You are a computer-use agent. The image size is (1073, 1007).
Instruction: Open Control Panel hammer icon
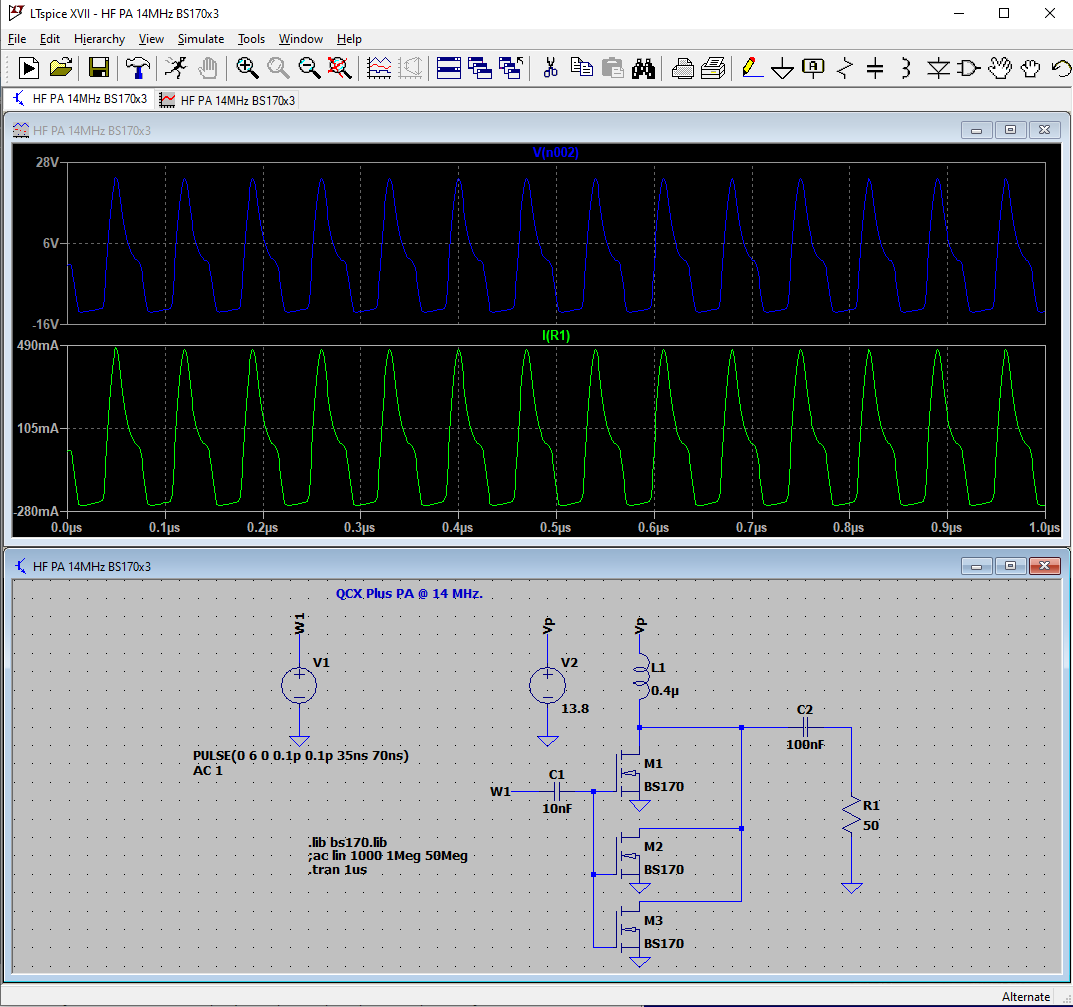coord(138,68)
